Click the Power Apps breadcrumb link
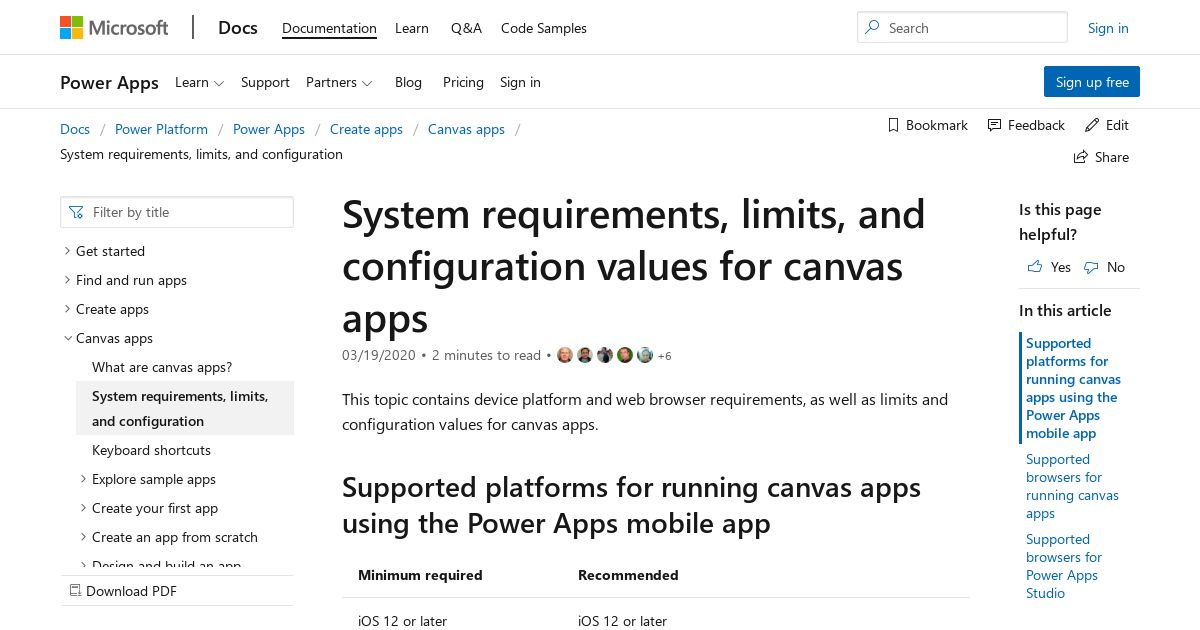 [x=269, y=129]
